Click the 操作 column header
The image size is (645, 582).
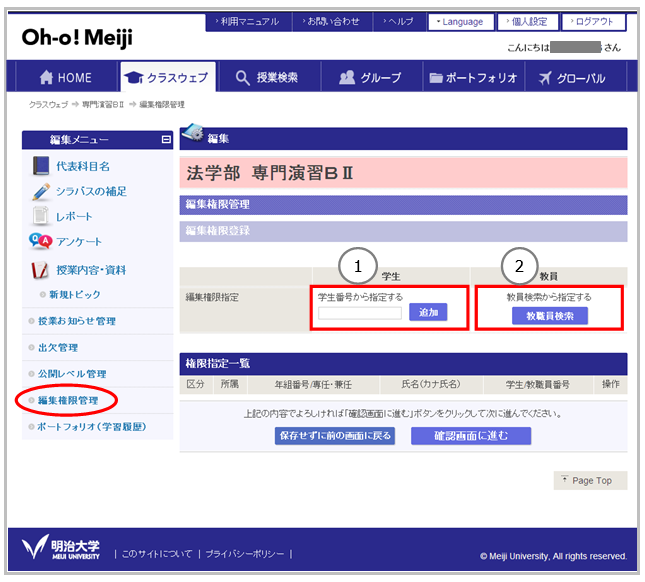click(x=610, y=384)
